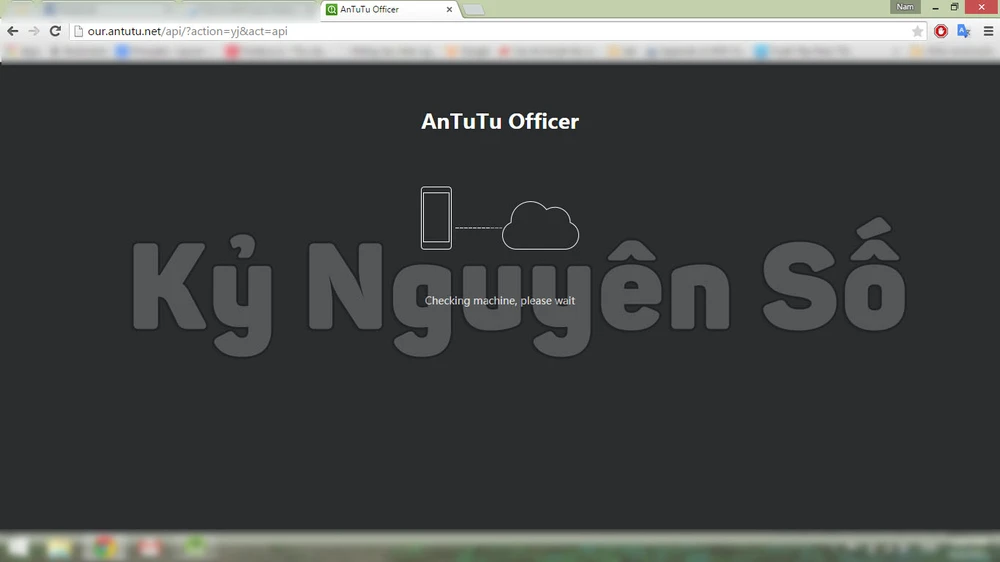Image resolution: width=1000 pixels, height=562 pixels.
Task: Reload the current page
Action: point(55,31)
